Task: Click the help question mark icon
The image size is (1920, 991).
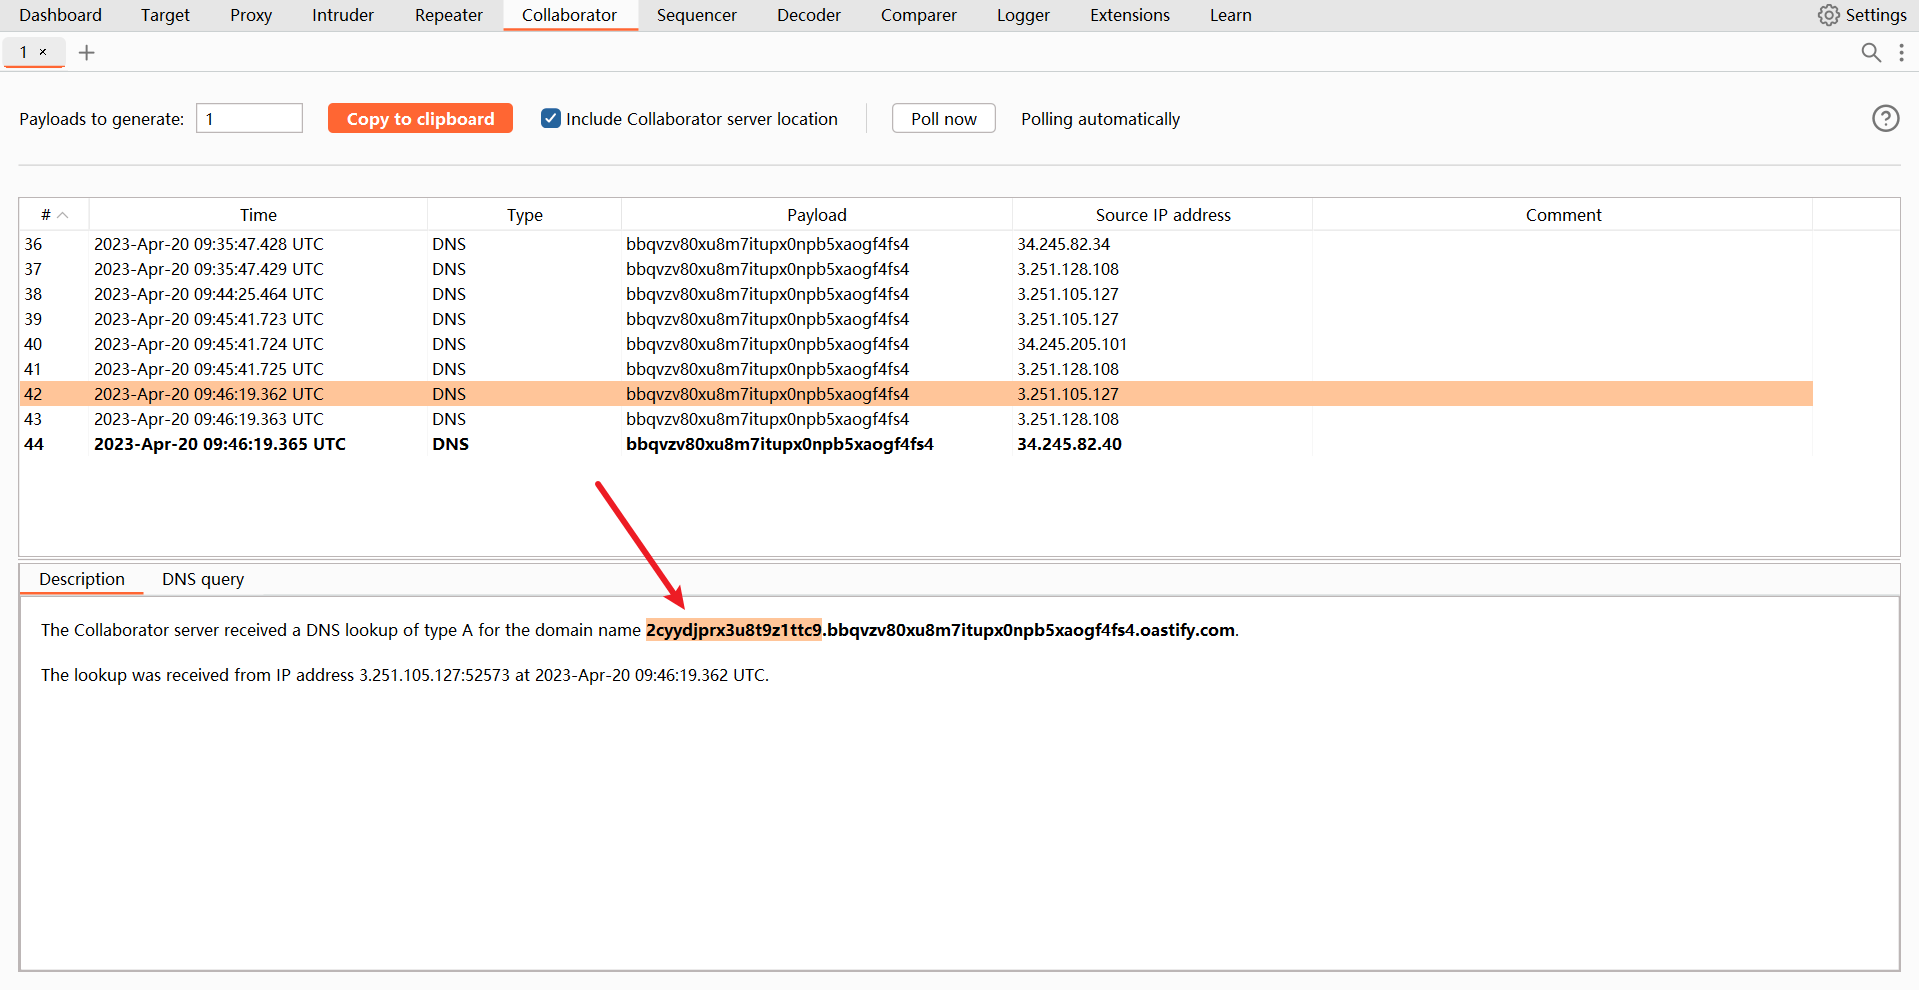Action: click(x=1885, y=119)
